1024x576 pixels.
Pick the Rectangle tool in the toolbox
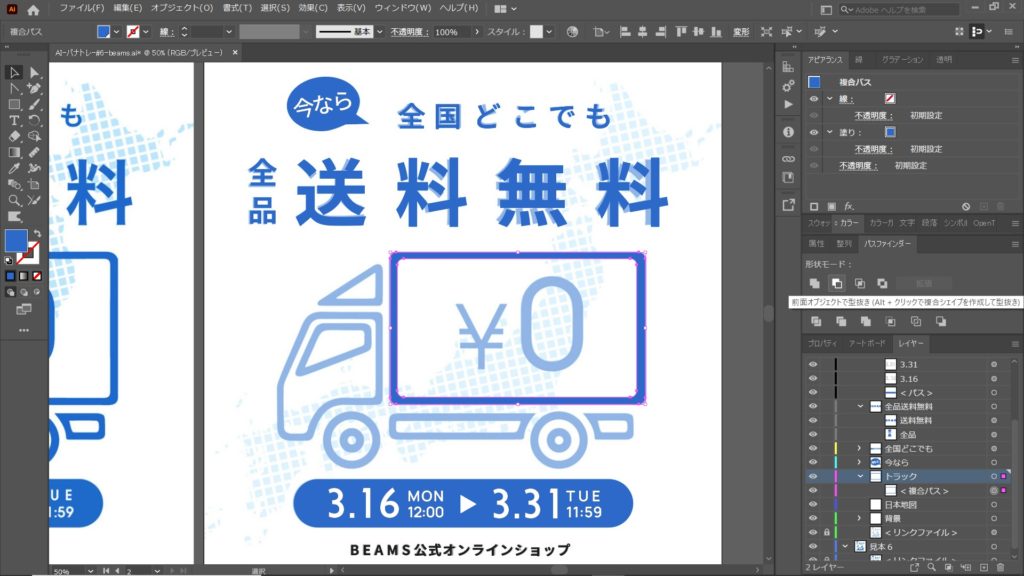coord(14,104)
